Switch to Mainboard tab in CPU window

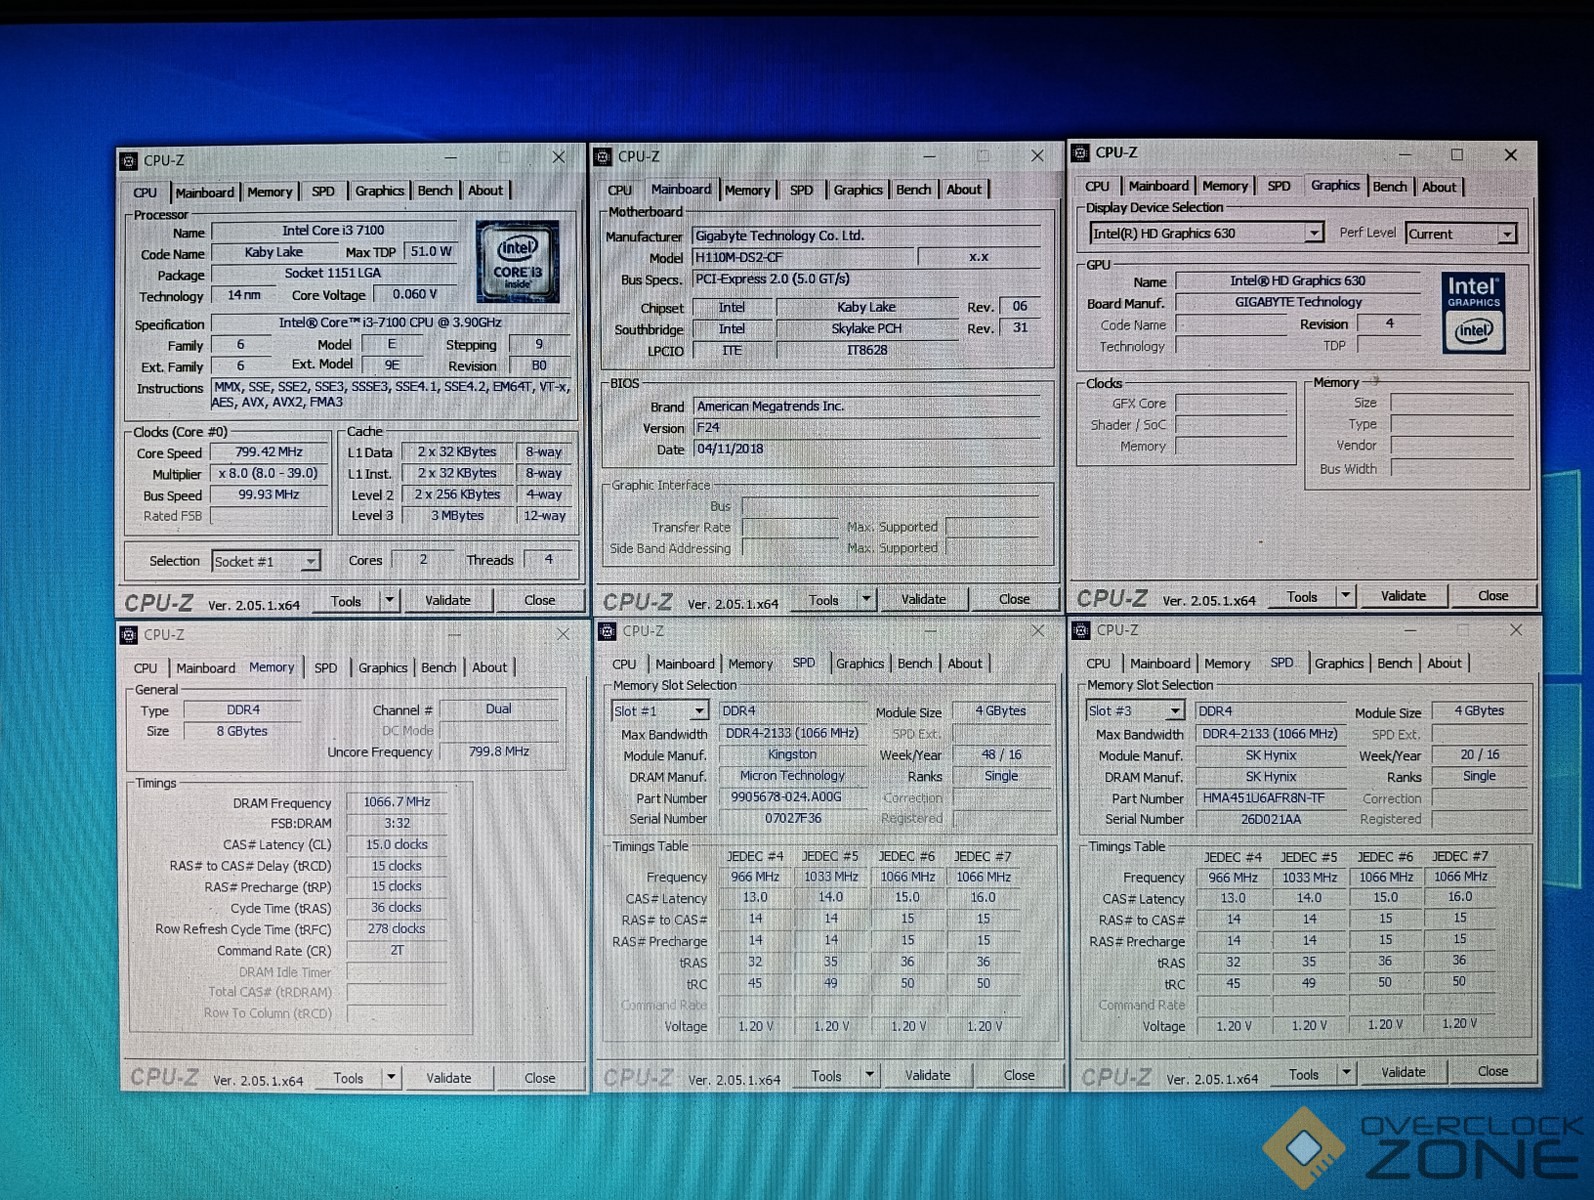pyautogui.click(x=205, y=193)
